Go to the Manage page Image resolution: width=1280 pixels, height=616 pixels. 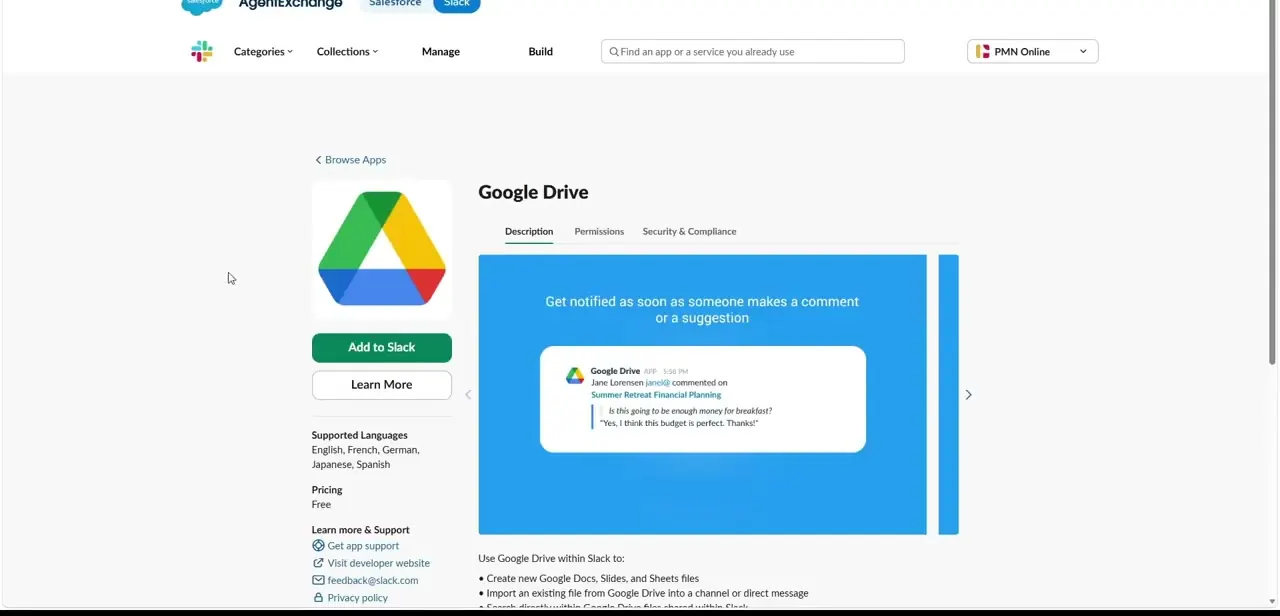(x=441, y=52)
